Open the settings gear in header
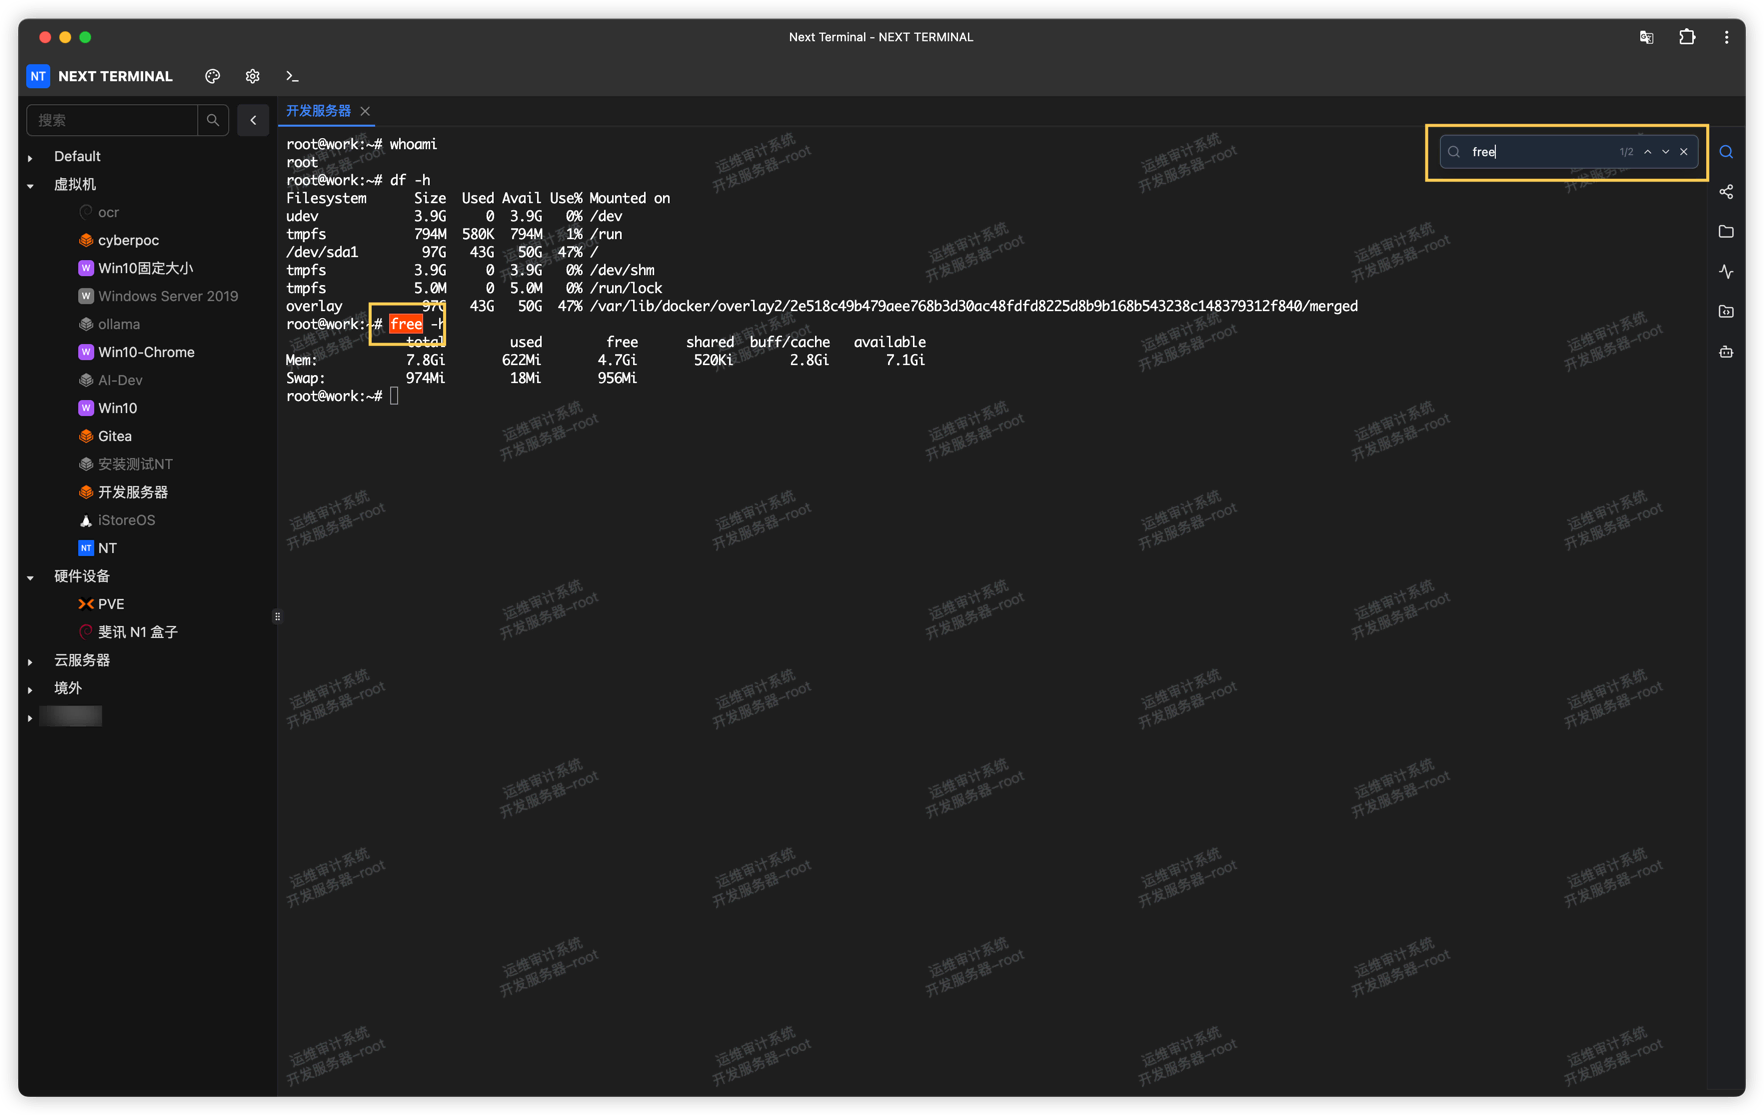Screen dimensions: 1764x1115 (252, 76)
